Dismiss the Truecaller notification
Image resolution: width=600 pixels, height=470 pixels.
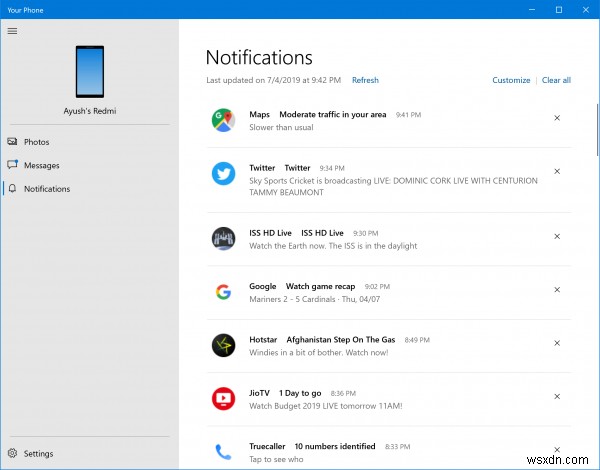(557, 449)
